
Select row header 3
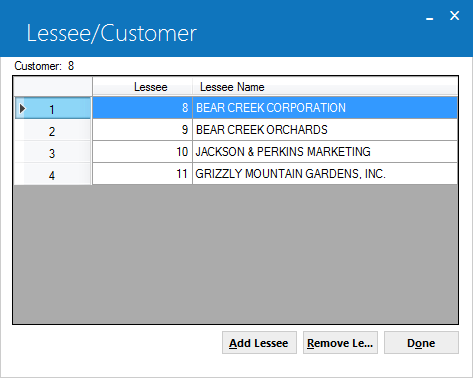click(x=53, y=152)
